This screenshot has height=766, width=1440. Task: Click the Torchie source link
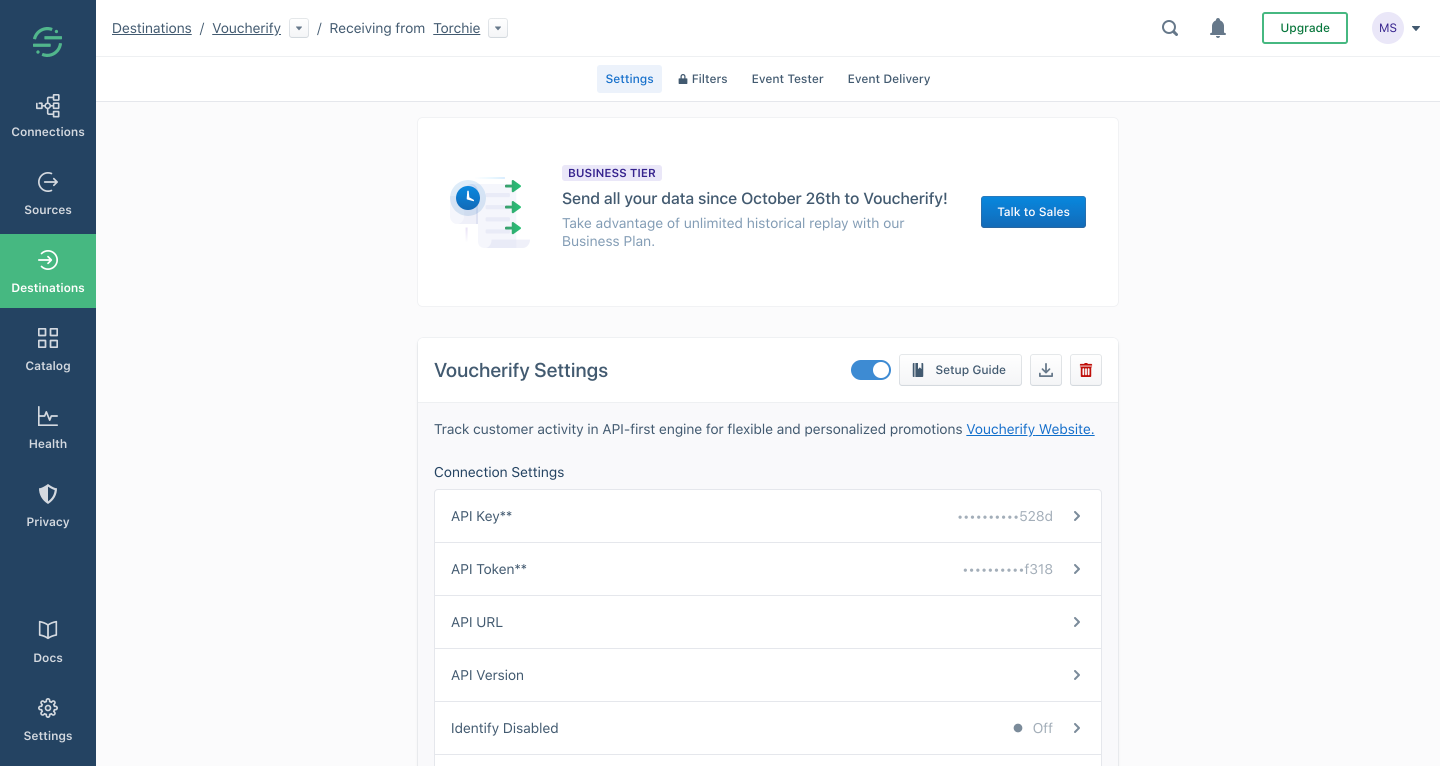(457, 28)
